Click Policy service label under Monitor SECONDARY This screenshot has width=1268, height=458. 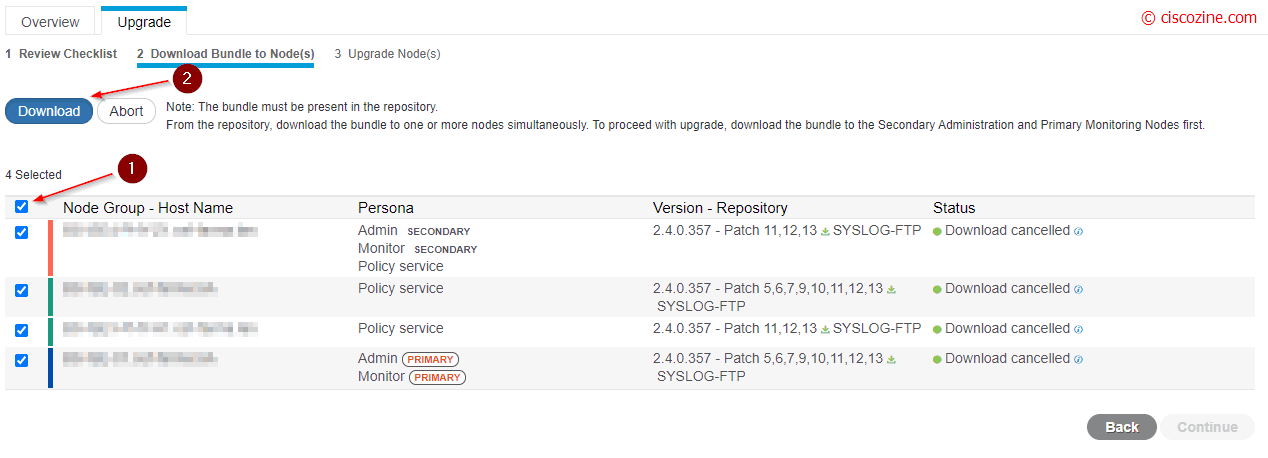pos(401,267)
